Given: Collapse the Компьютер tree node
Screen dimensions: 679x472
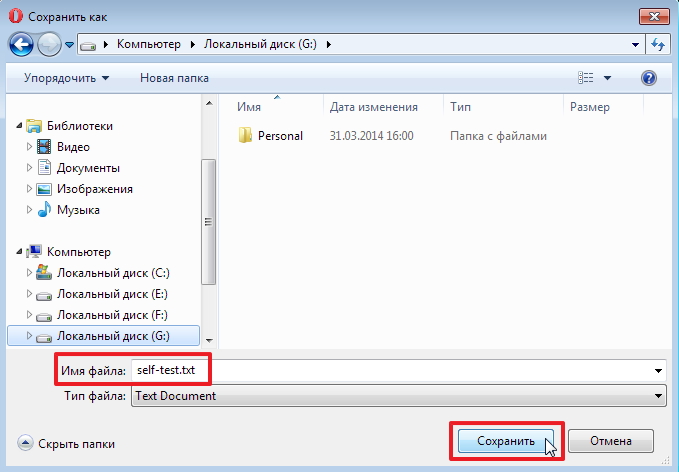Looking at the screenshot, I should 18,252.
